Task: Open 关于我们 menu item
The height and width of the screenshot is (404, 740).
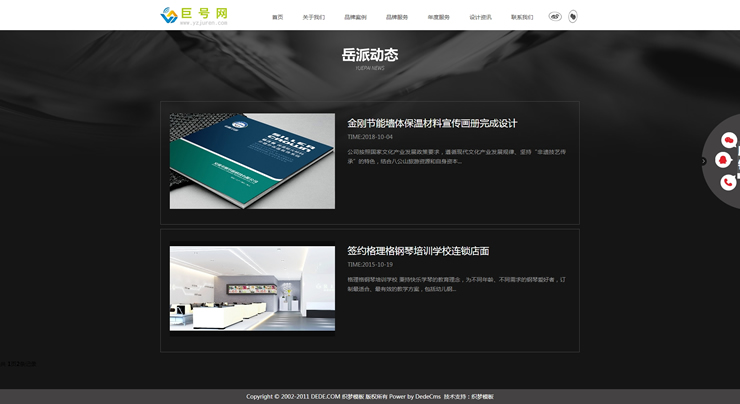Action: point(313,17)
